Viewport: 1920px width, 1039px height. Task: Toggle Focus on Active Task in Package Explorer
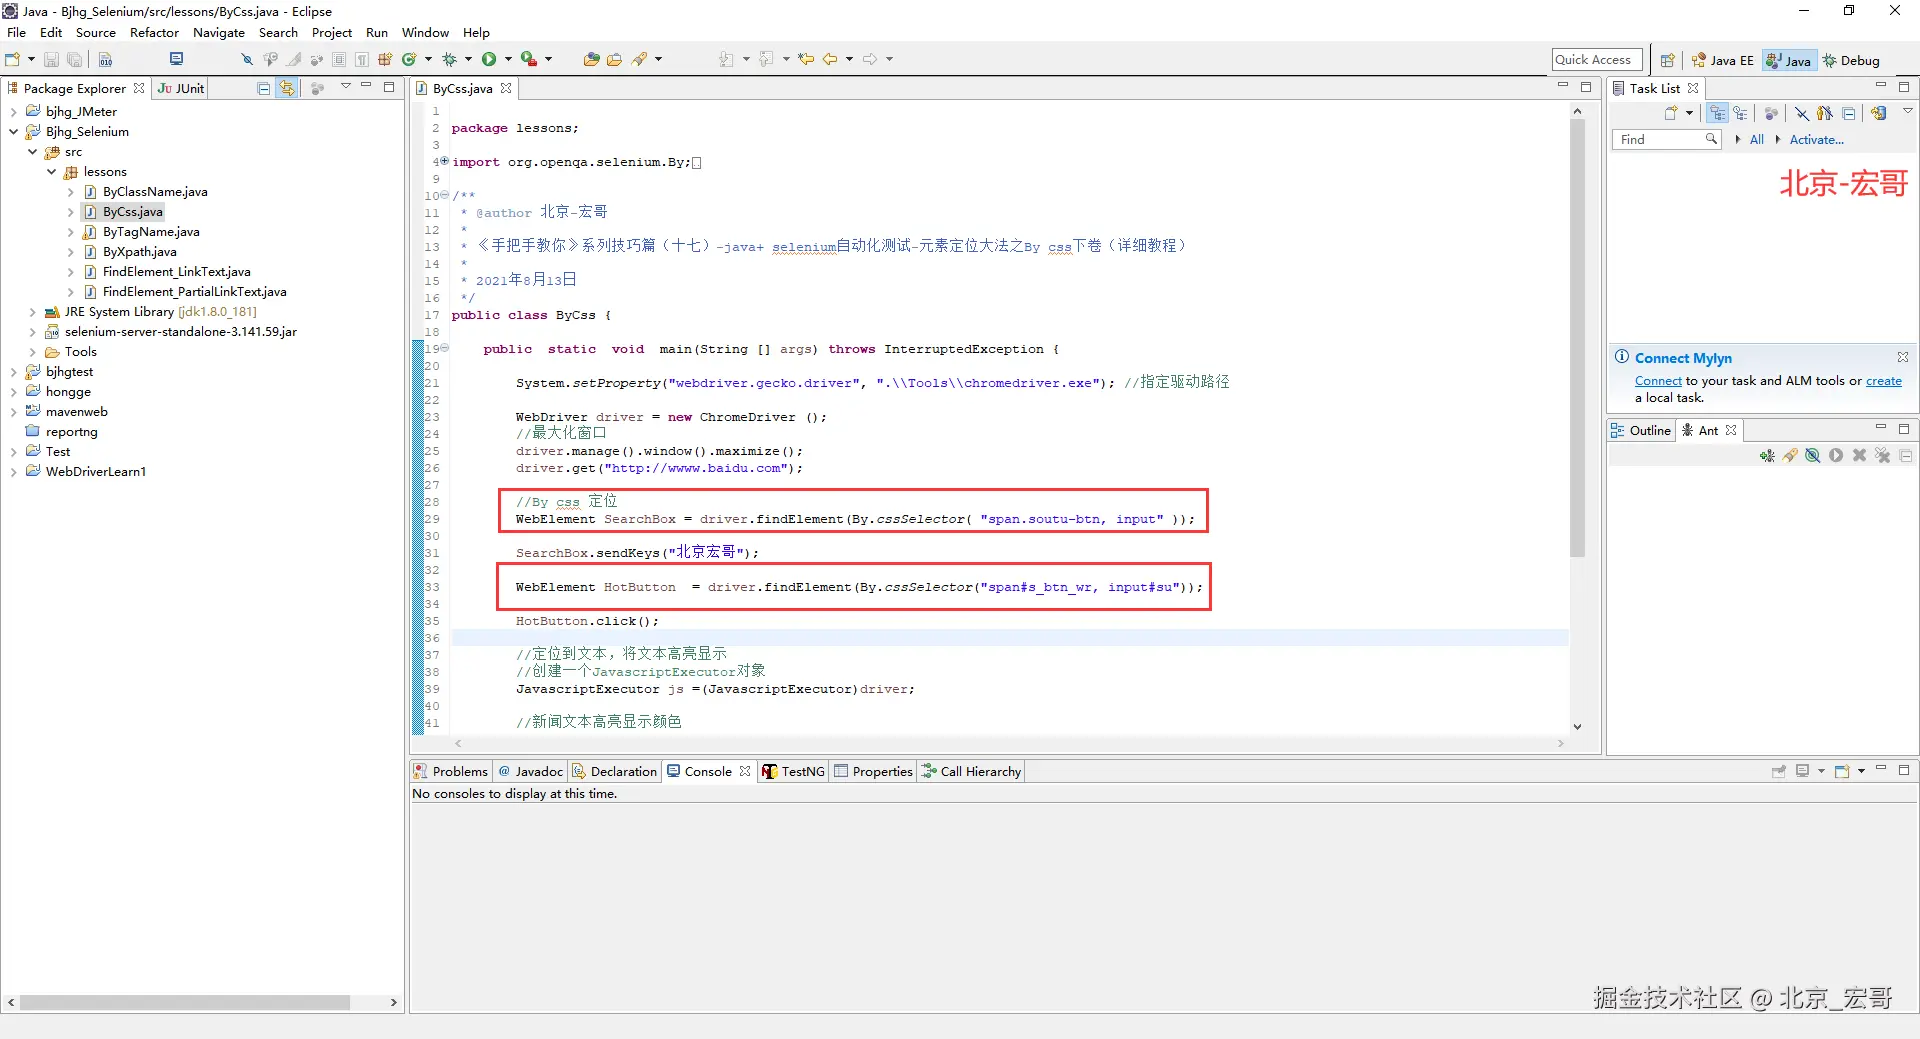(317, 88)
